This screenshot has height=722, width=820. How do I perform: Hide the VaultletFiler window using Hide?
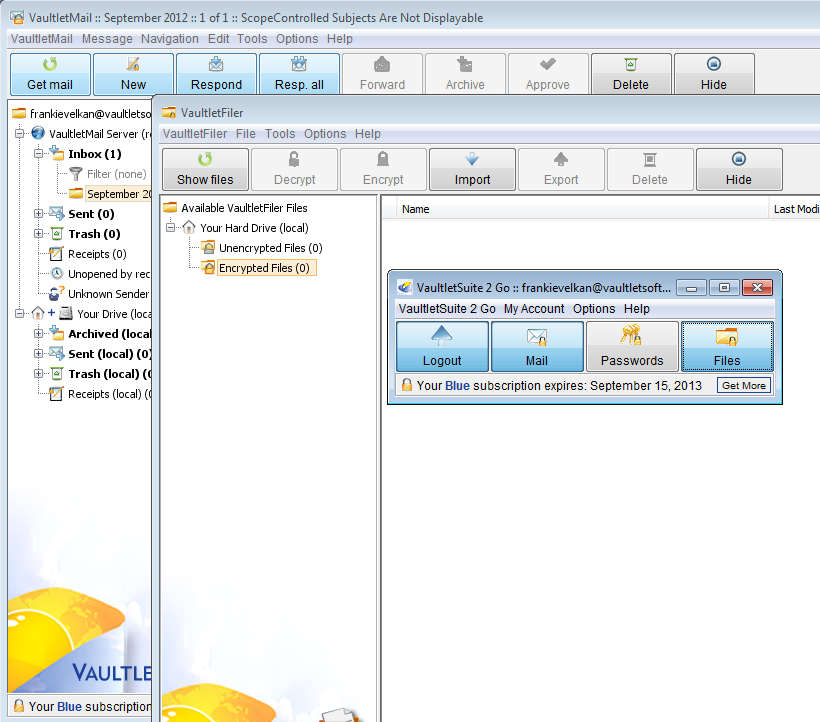pyautogui.click(x=738, y=169)
